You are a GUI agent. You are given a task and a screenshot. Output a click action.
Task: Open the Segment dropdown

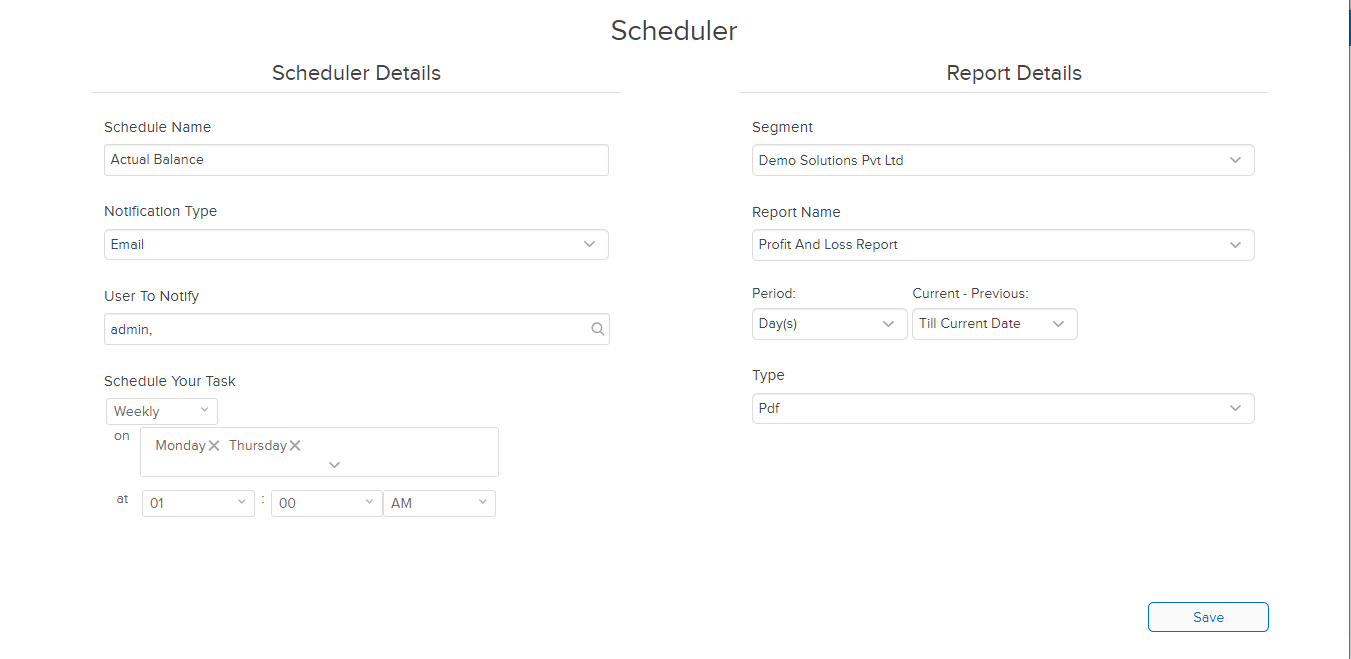[1238, 159]
